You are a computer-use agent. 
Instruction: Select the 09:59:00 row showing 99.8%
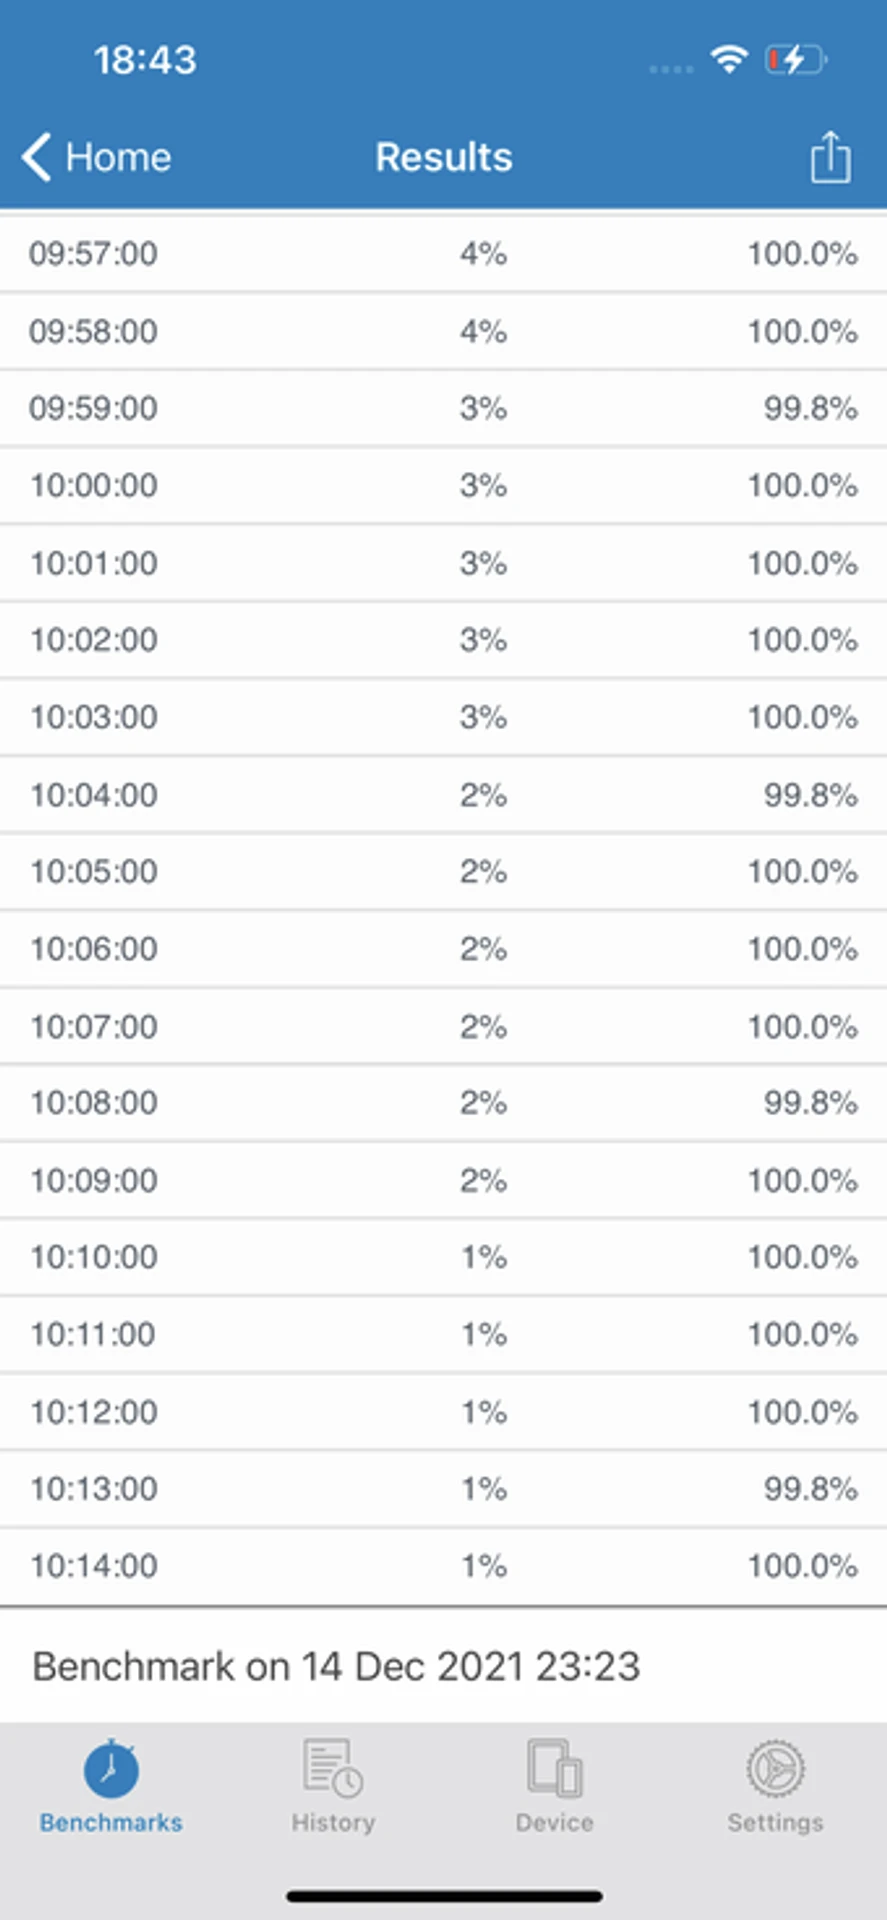pyautogui.click(x=443, y=408)
